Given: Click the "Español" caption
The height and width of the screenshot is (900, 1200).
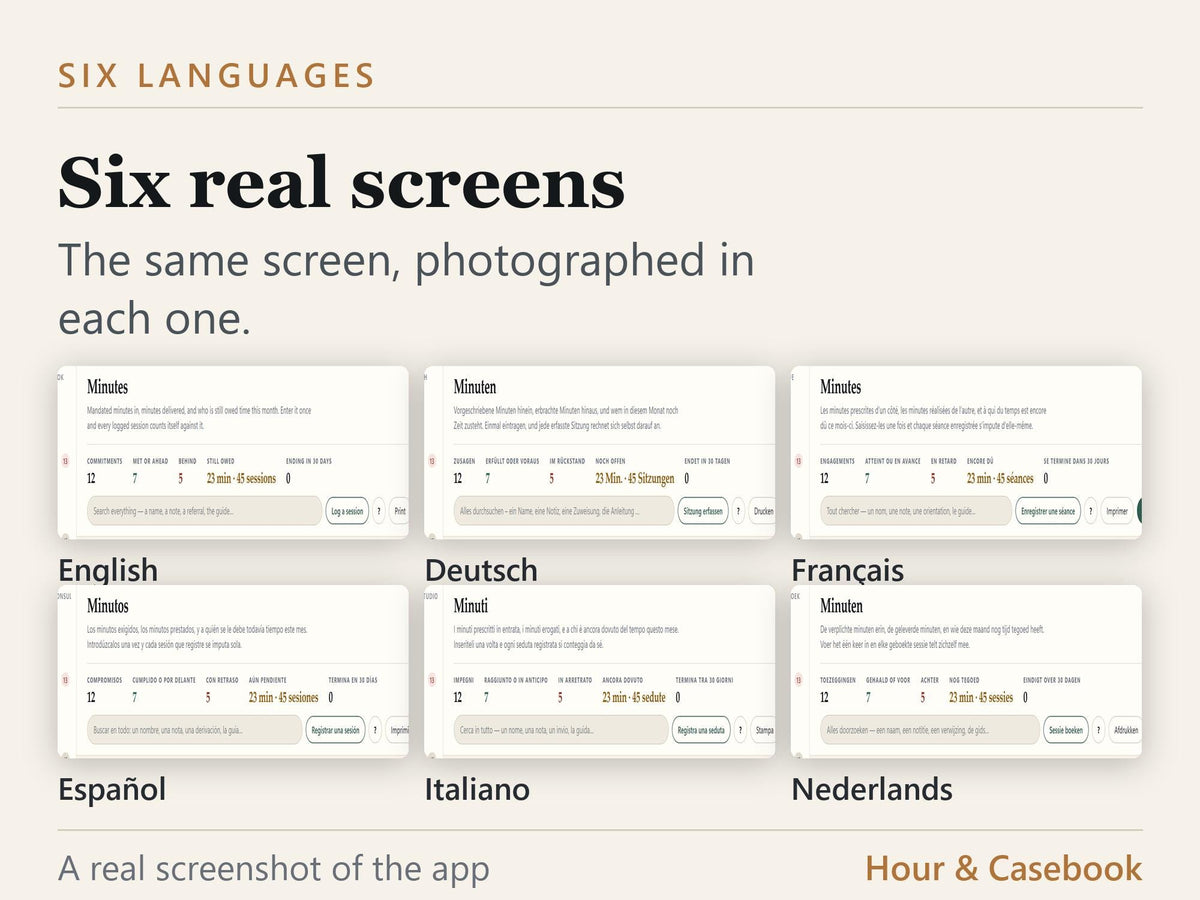Looking at the screenshot, I should (112, 790).
